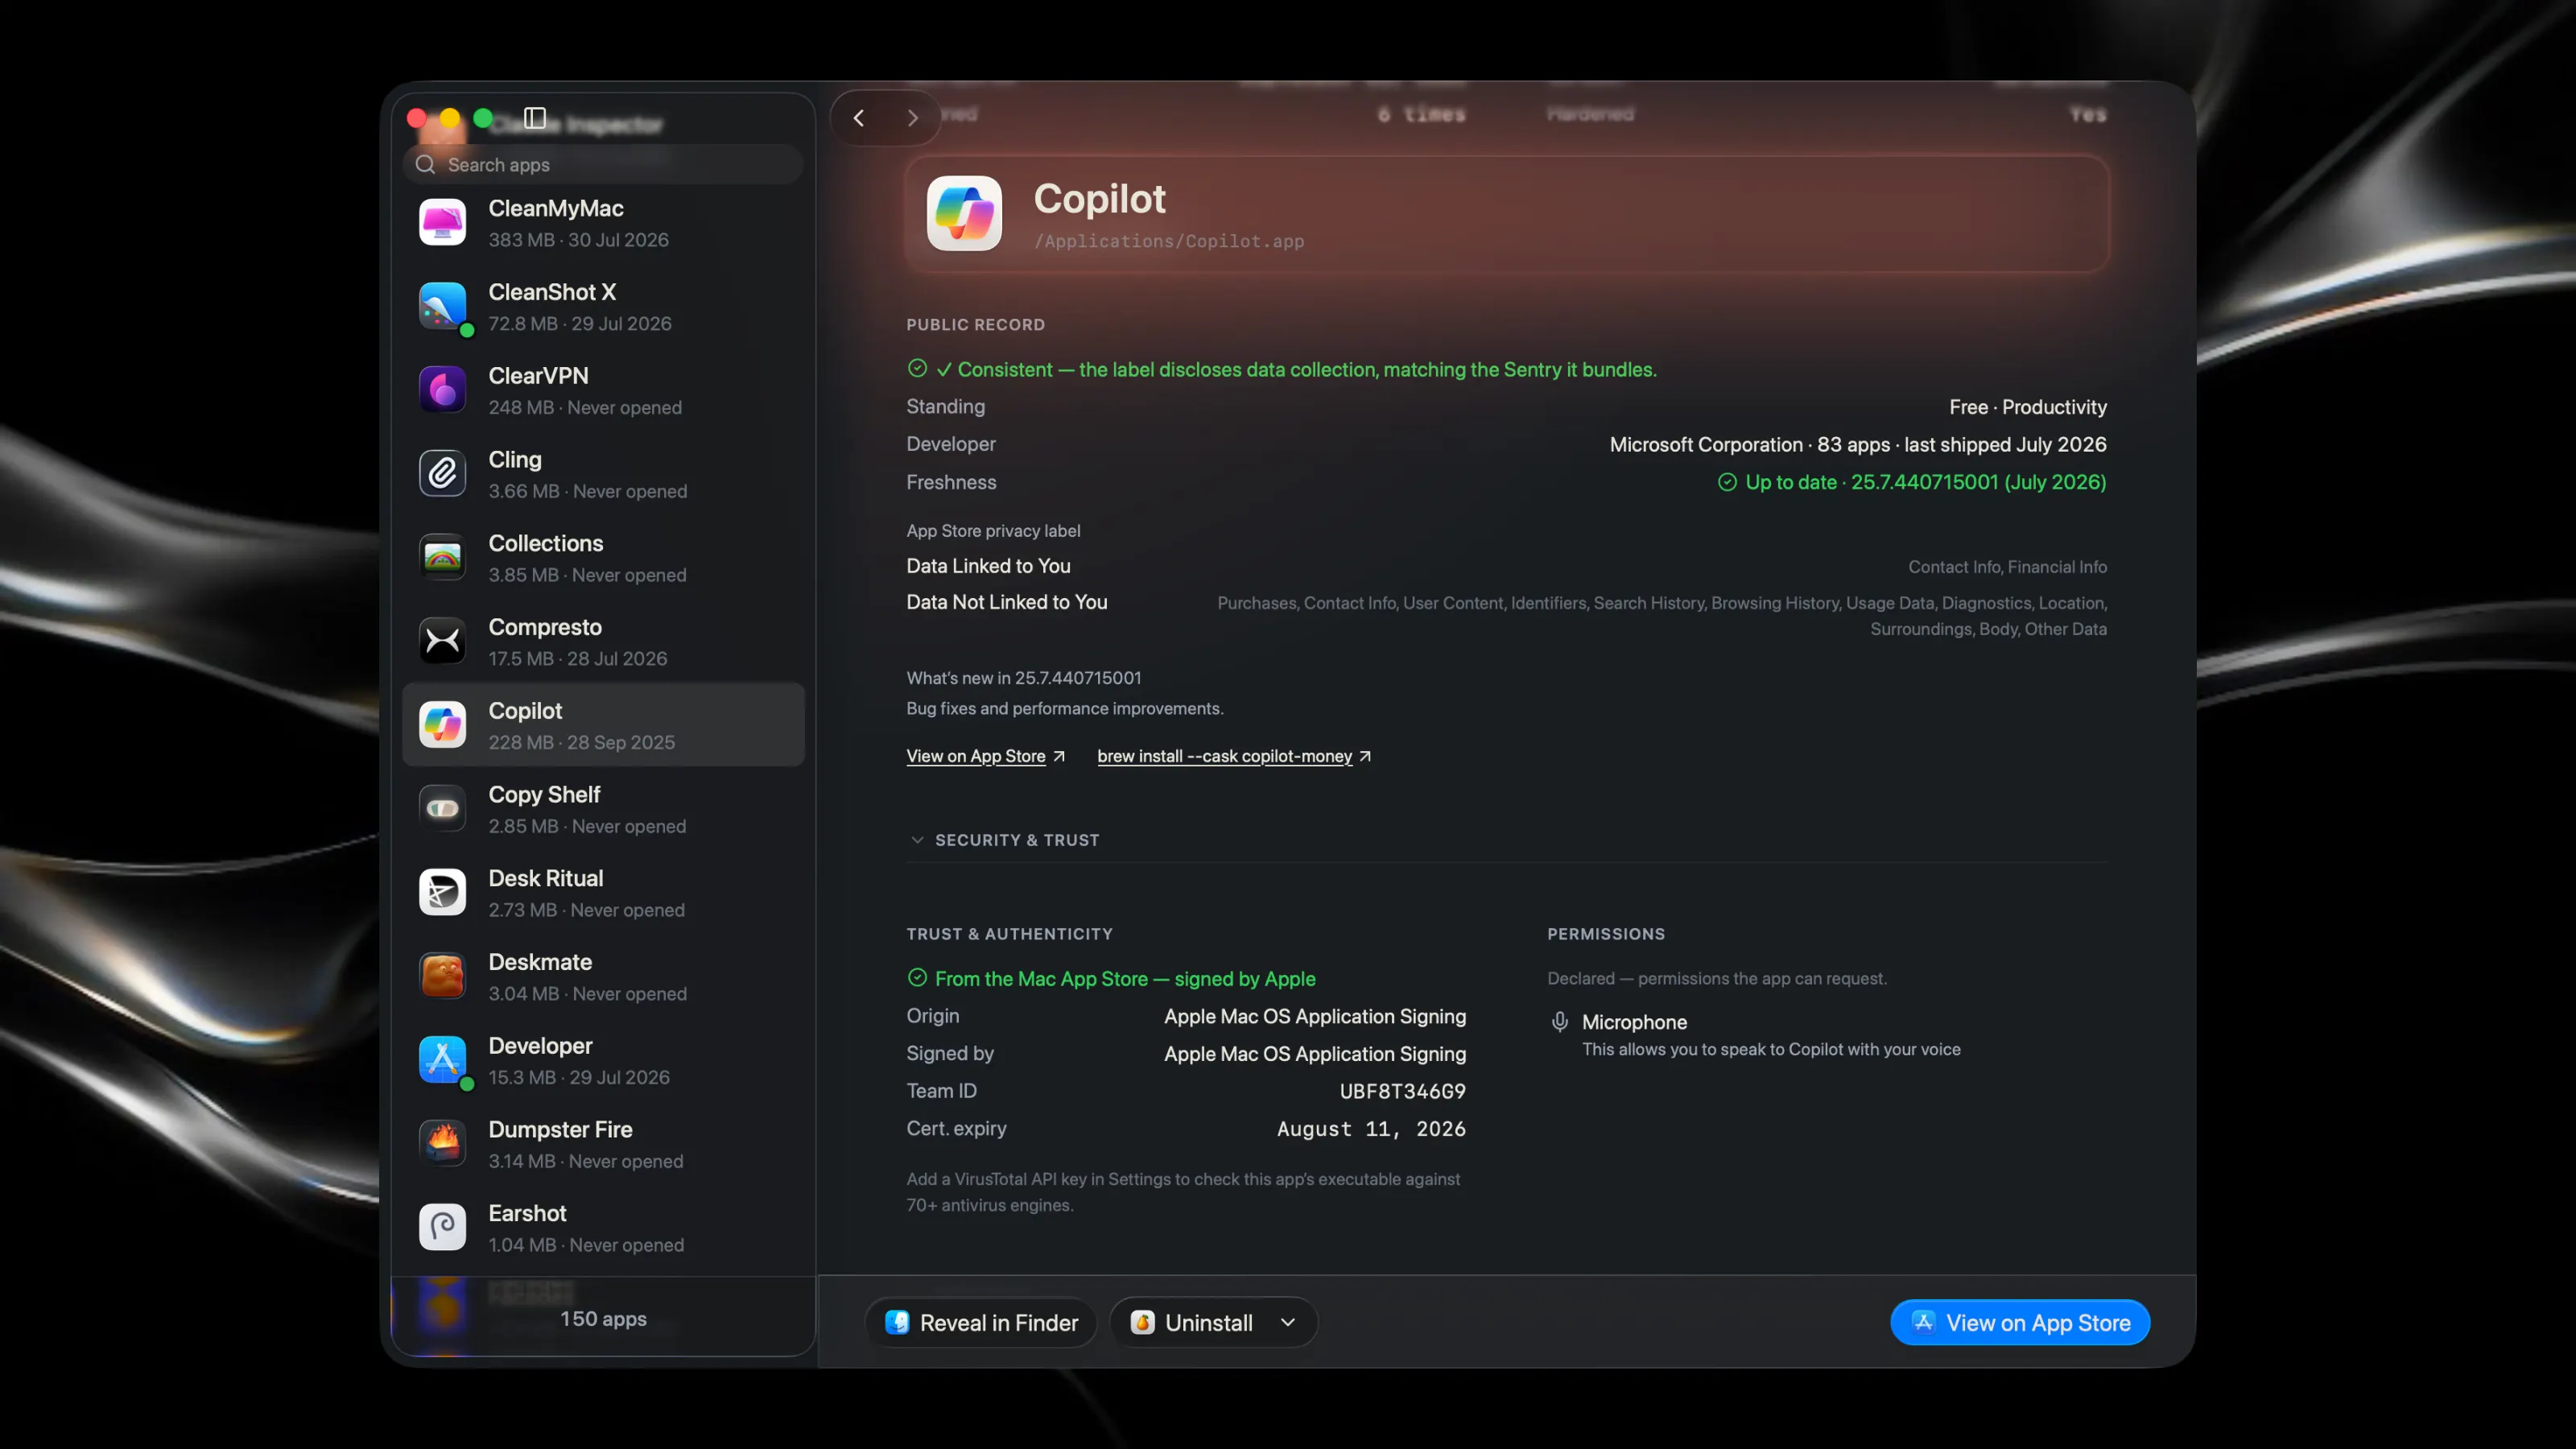Click the Deskmate app icon

tap(442, 977)
